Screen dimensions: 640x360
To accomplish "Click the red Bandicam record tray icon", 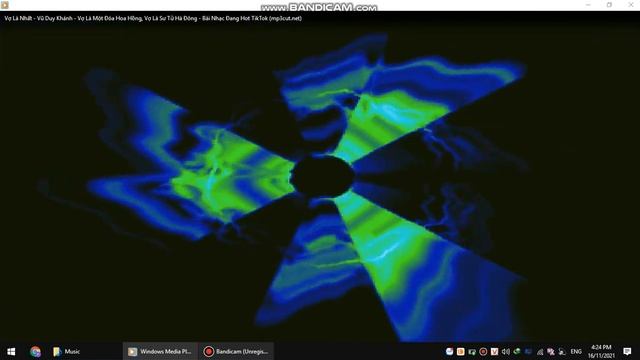I will tap(483, 351).
